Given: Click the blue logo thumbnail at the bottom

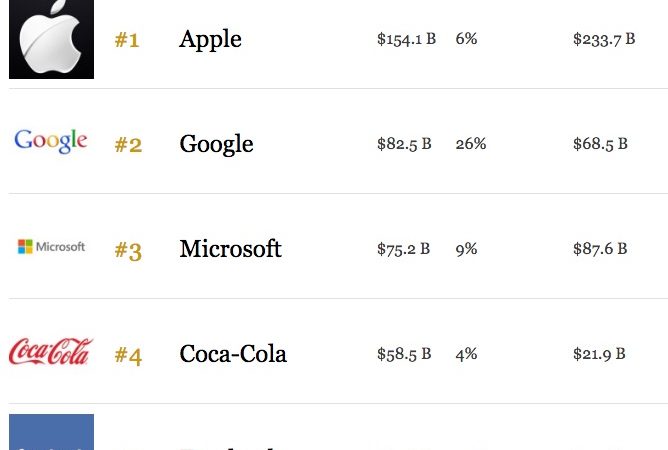Looking at the screenshot, I should click(51, 432).
